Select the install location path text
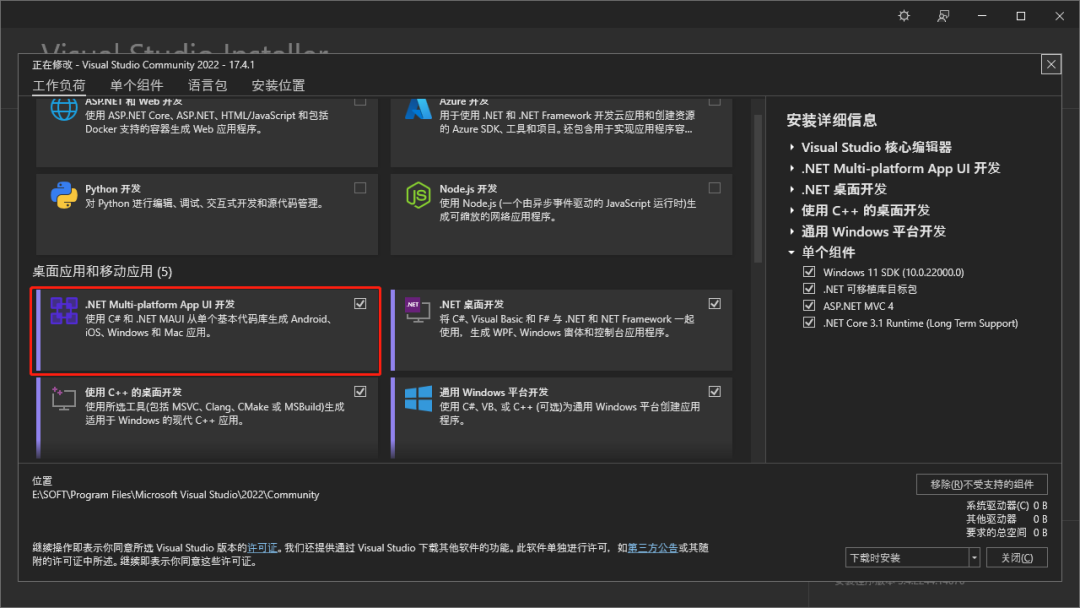1080x608 pixels. coord(176,494)
